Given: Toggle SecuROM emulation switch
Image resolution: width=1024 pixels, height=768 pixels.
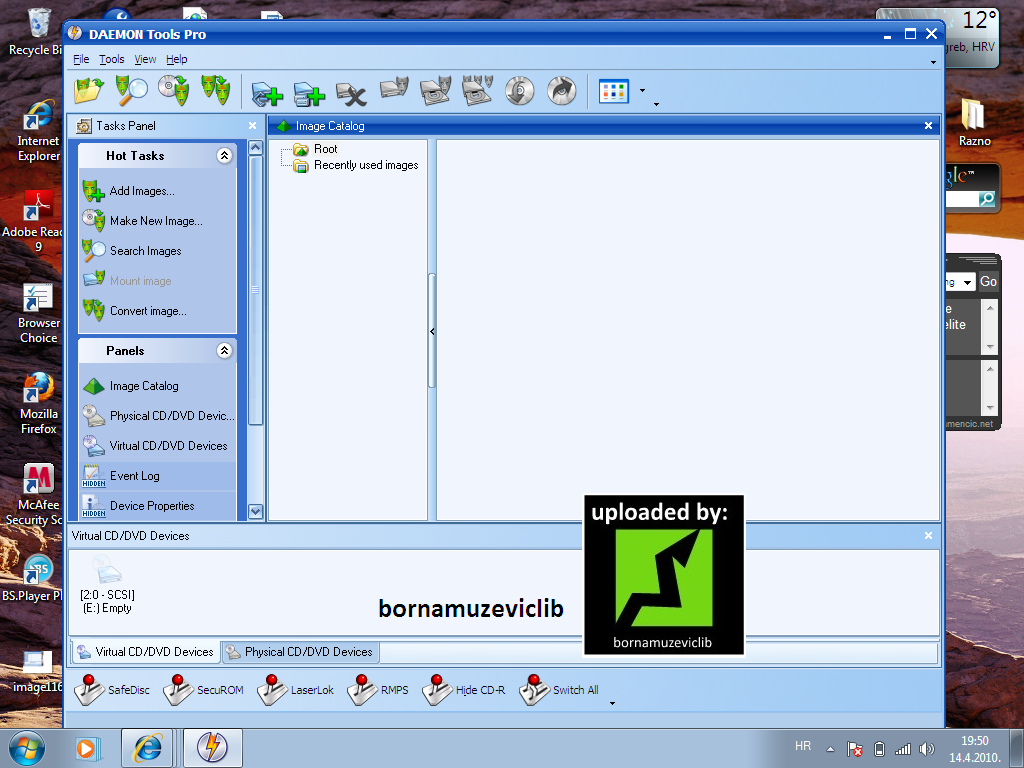Looking at the screenshot, I should 203,690.
